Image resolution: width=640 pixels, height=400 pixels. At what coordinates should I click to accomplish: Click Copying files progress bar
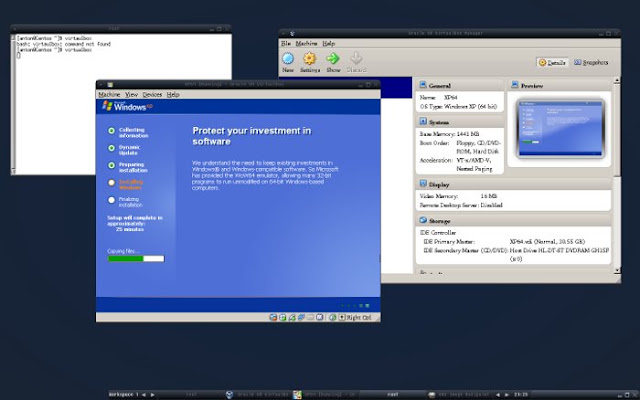coord(136,259)
